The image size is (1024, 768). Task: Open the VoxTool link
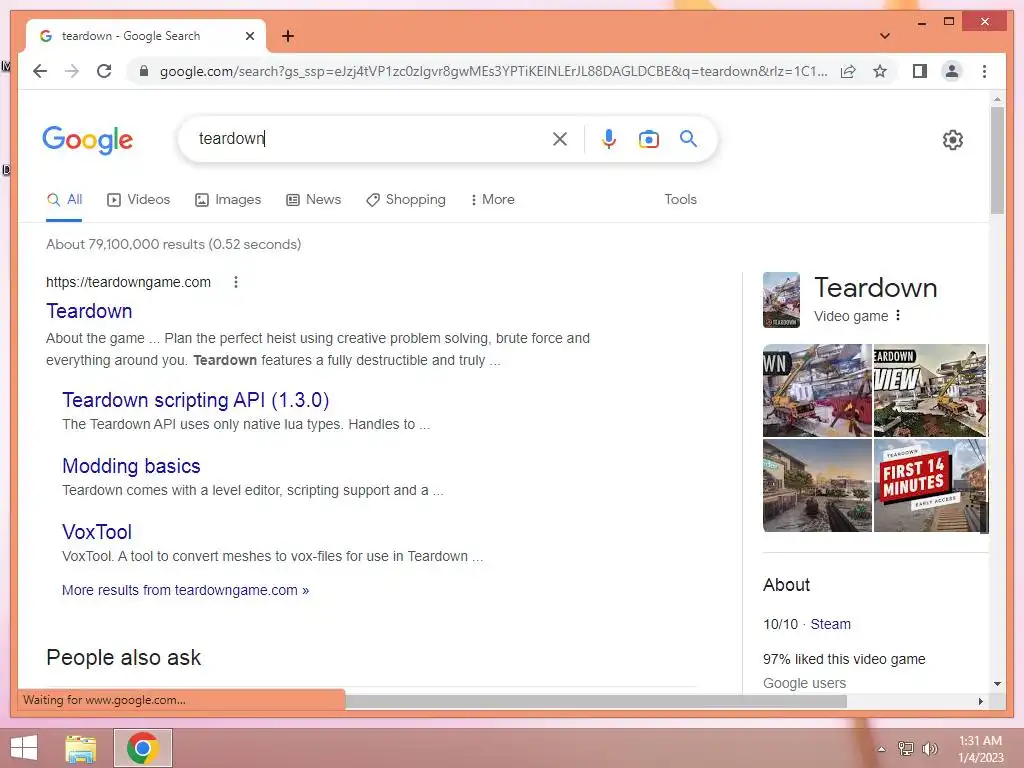pyautogui.click(x=97, y=532)
